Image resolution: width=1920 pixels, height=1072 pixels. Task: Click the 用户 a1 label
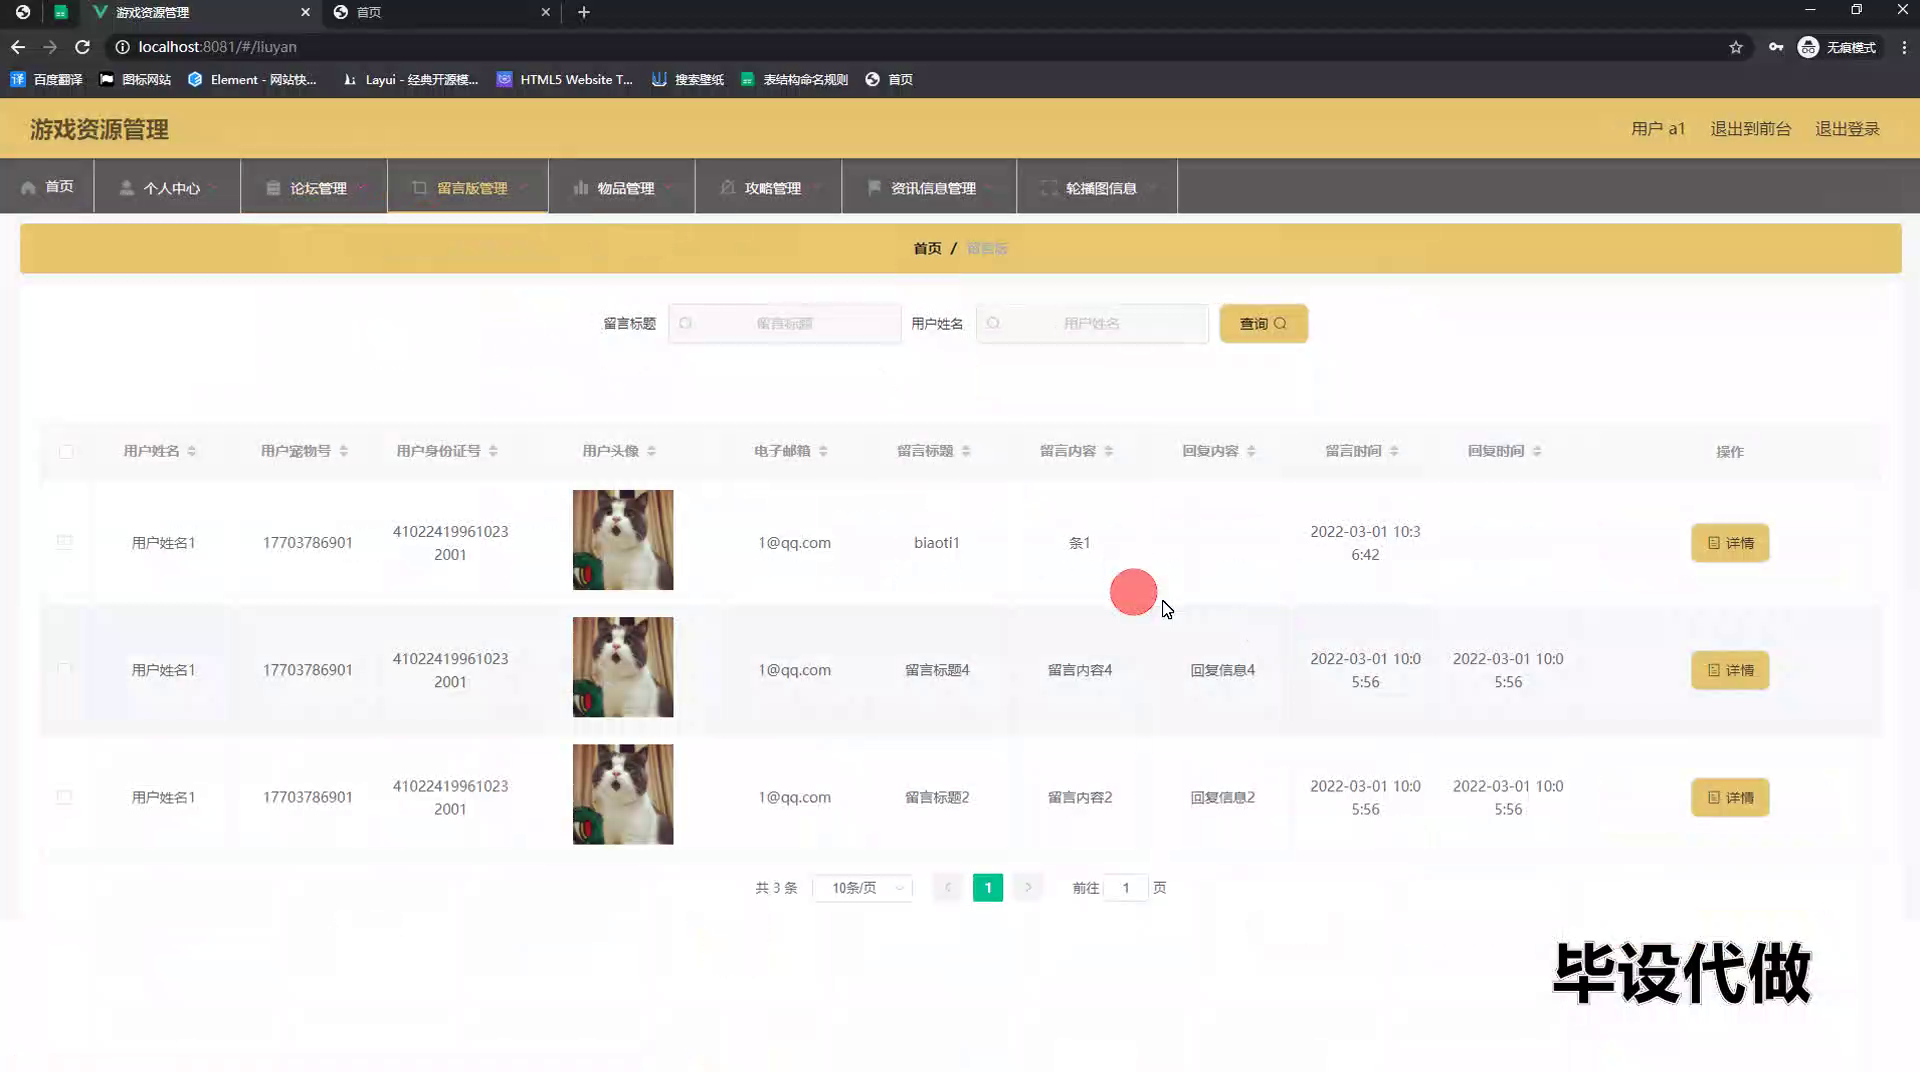point(1658,129)
